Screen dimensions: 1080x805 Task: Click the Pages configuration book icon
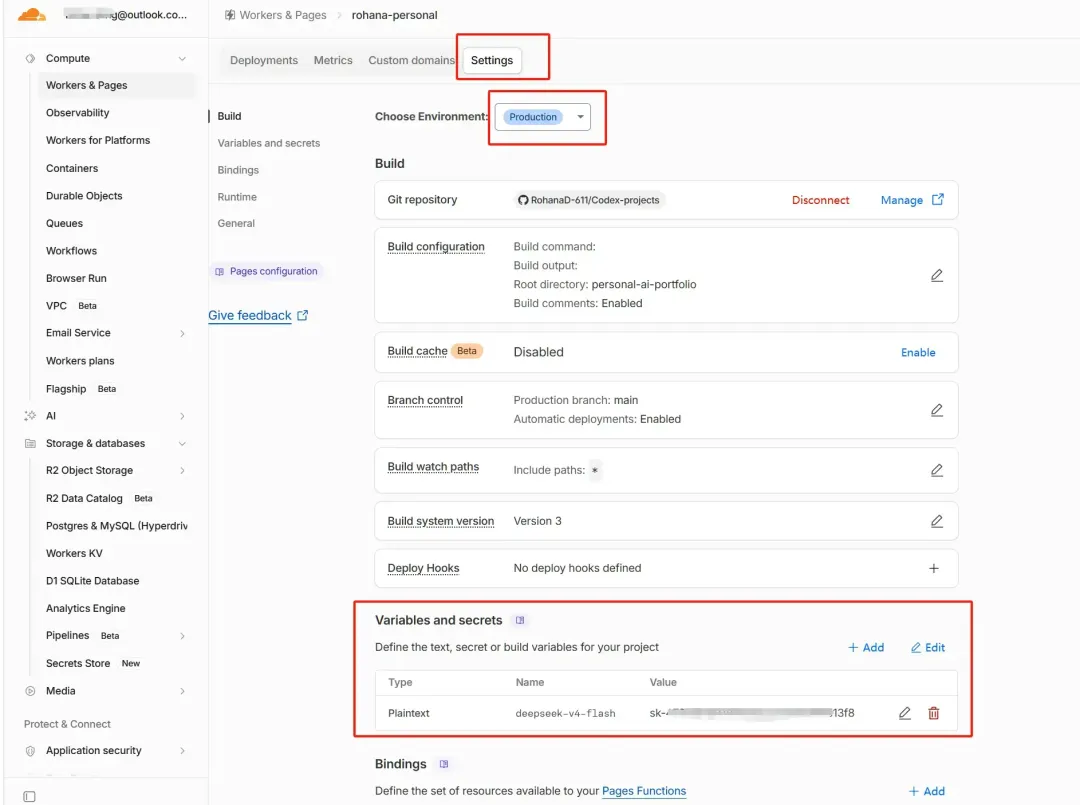pyautogui.click(x=220, y=271)
